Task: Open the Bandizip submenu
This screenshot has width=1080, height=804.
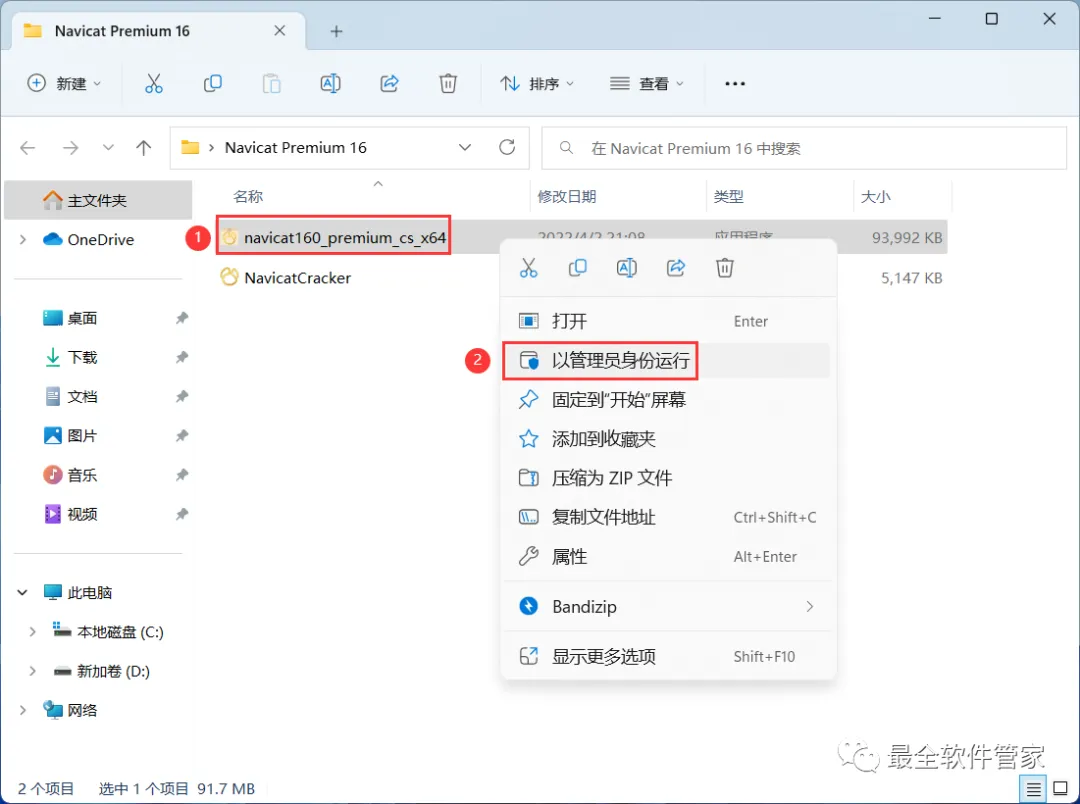Action: [x=667, y=607]
